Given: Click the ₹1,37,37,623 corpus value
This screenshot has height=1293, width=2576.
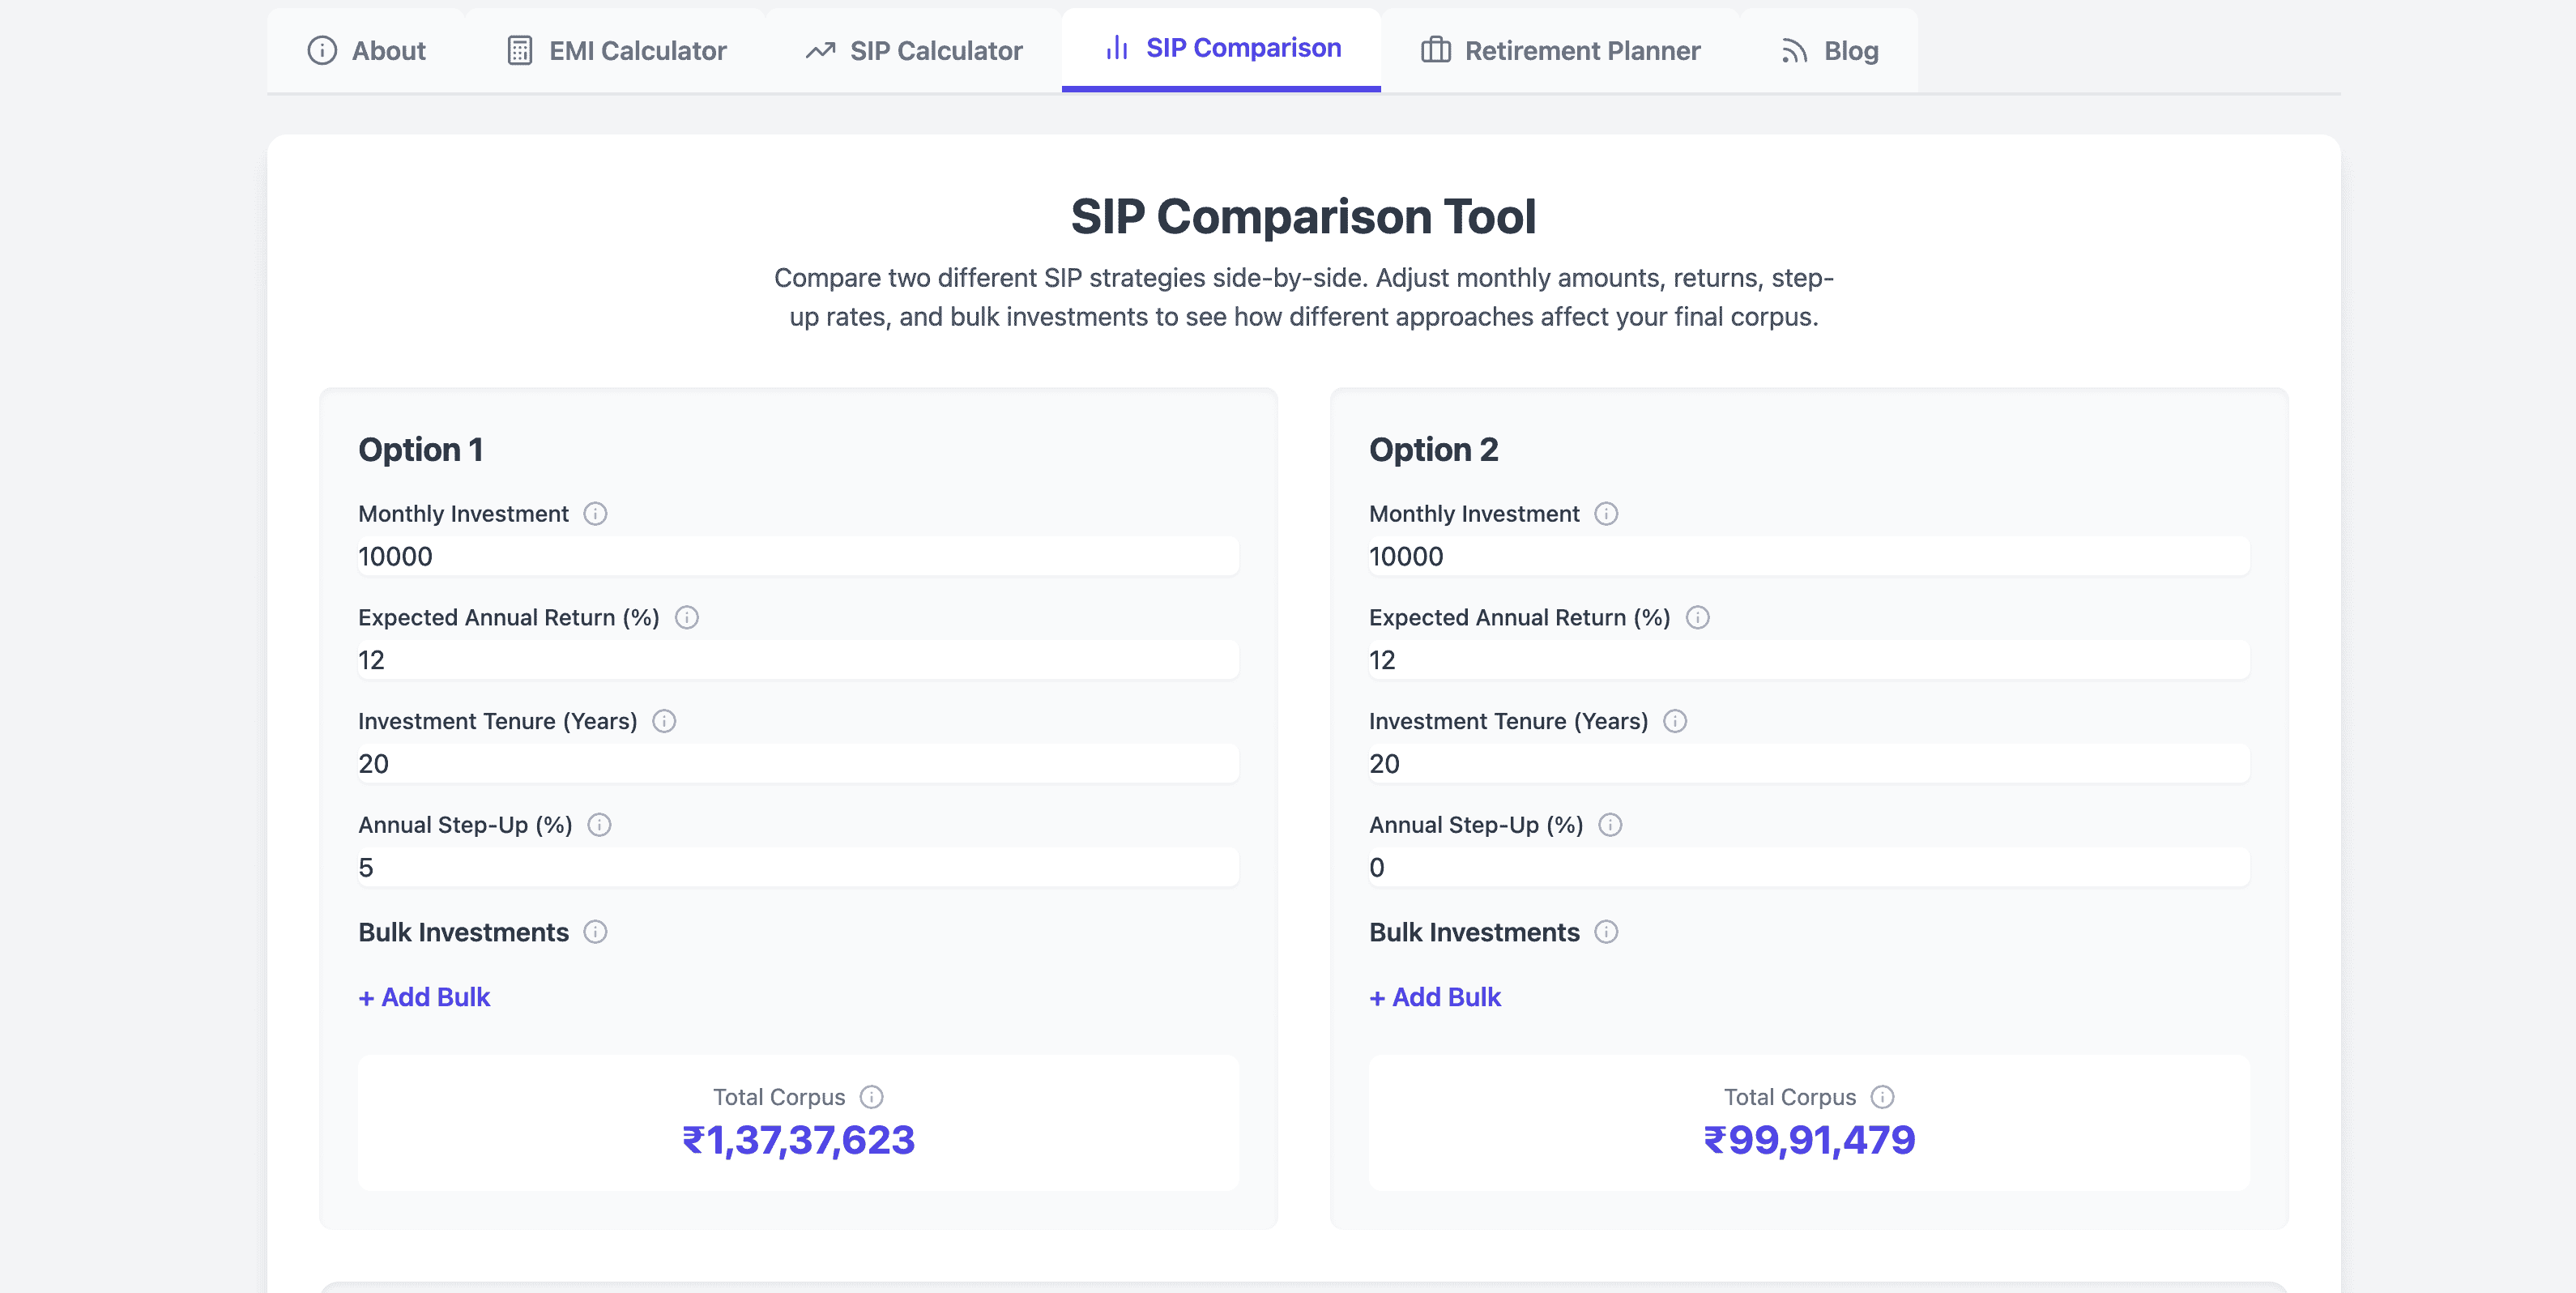Looking at the screenshot, I should click(798, 1141).
